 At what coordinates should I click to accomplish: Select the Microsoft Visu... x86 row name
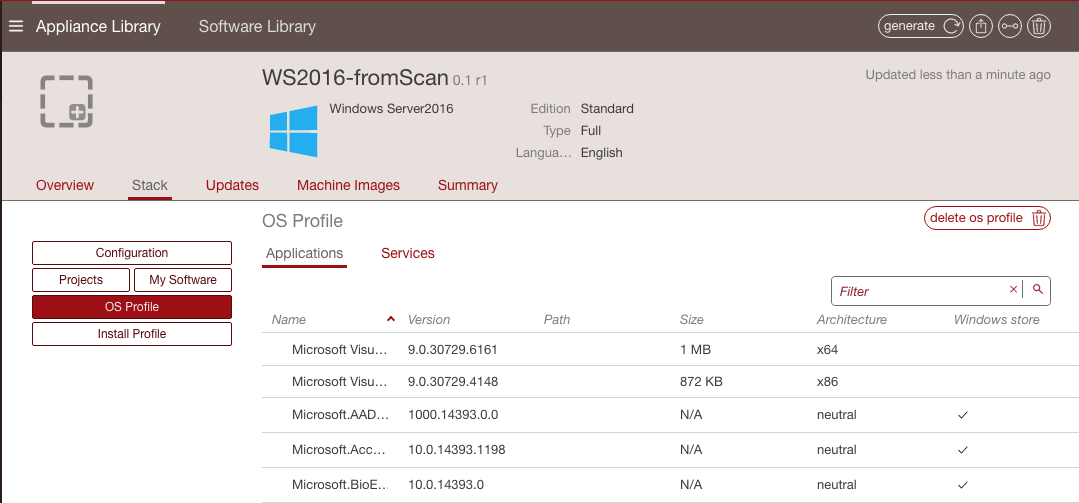340,381
